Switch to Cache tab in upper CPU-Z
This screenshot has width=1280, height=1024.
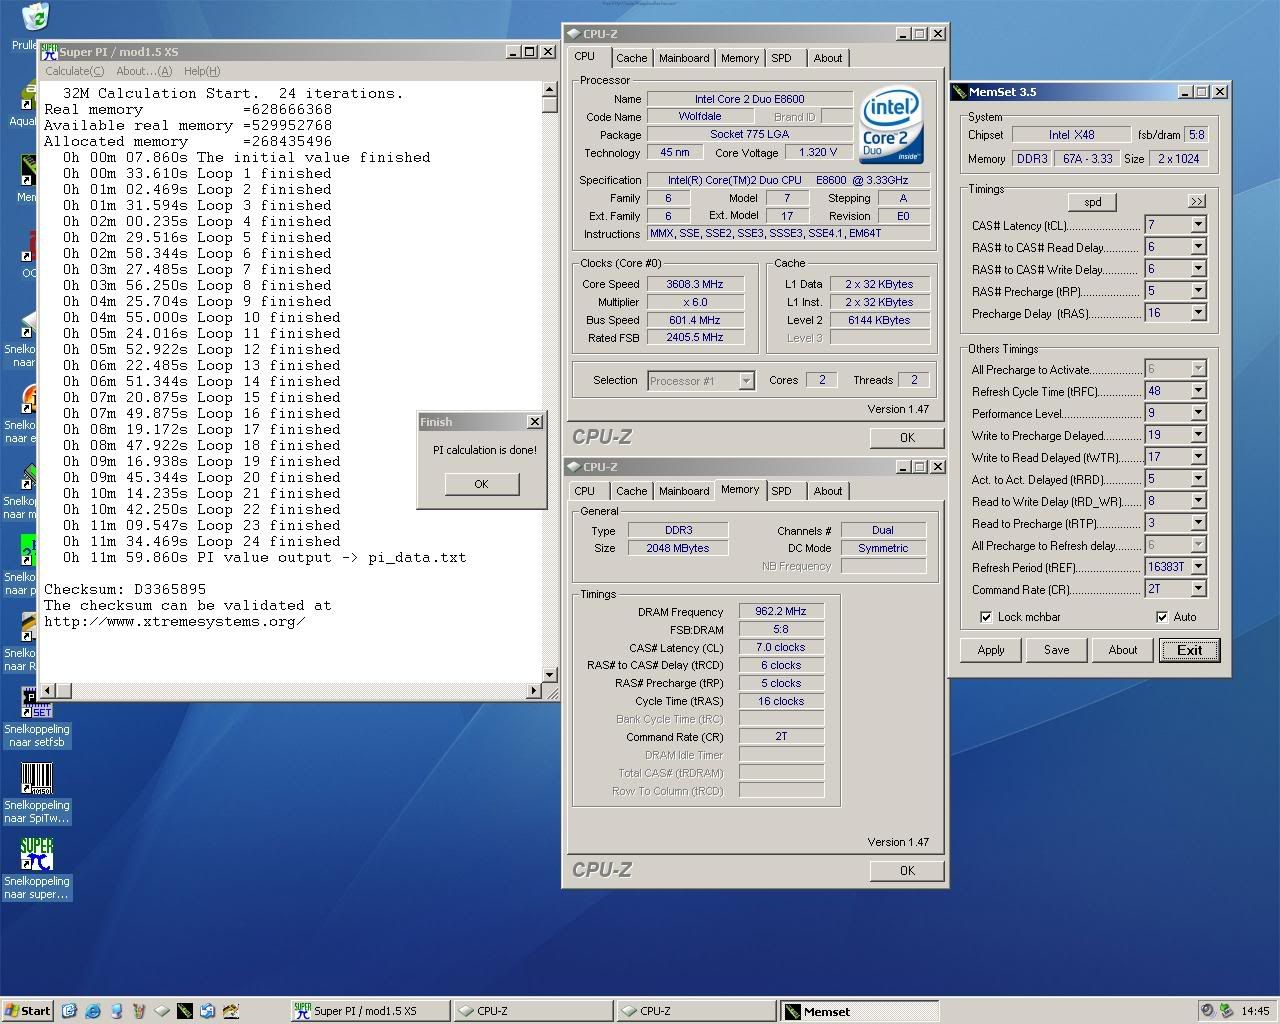tap(631, 58)
